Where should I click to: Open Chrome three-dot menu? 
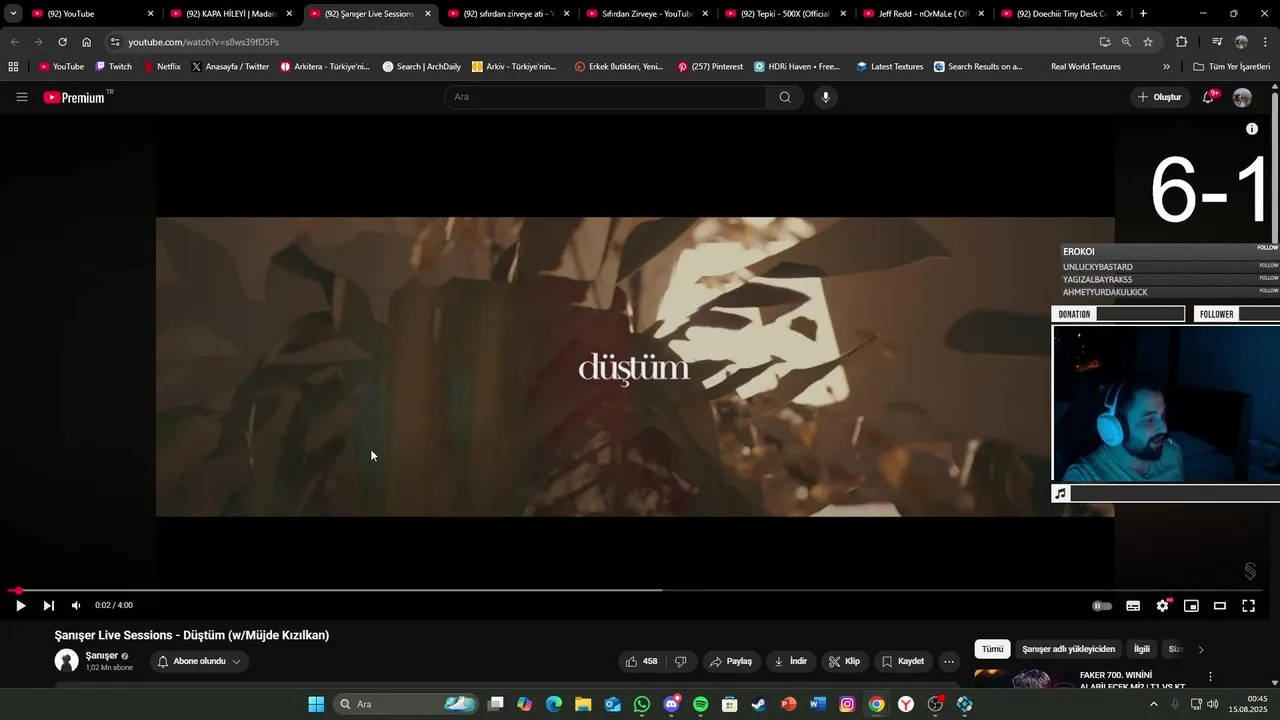[1266, 42]
